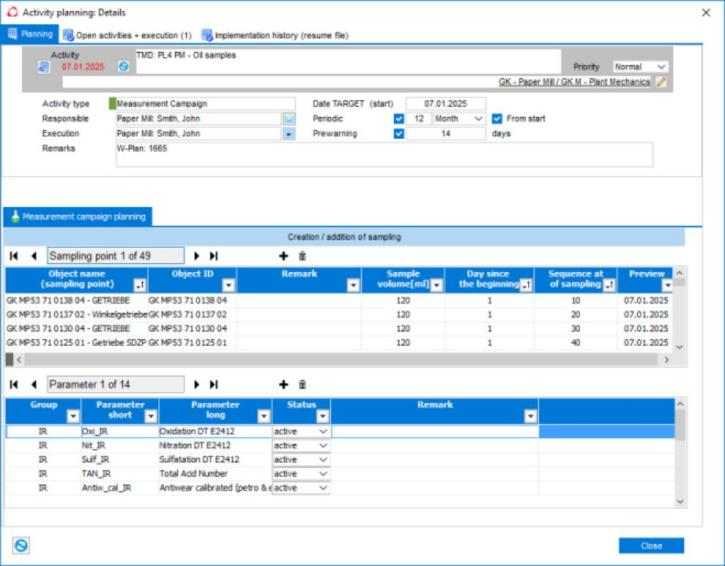Open Group column filter
The width and height of the screenshot is (725, 566).
click(x=73, y=417)
